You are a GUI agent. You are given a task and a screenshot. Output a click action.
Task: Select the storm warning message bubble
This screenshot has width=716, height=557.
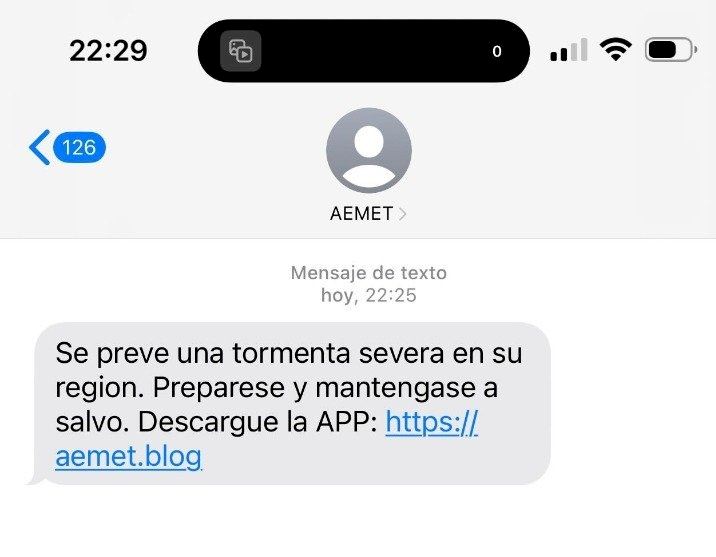pos(293,404)
